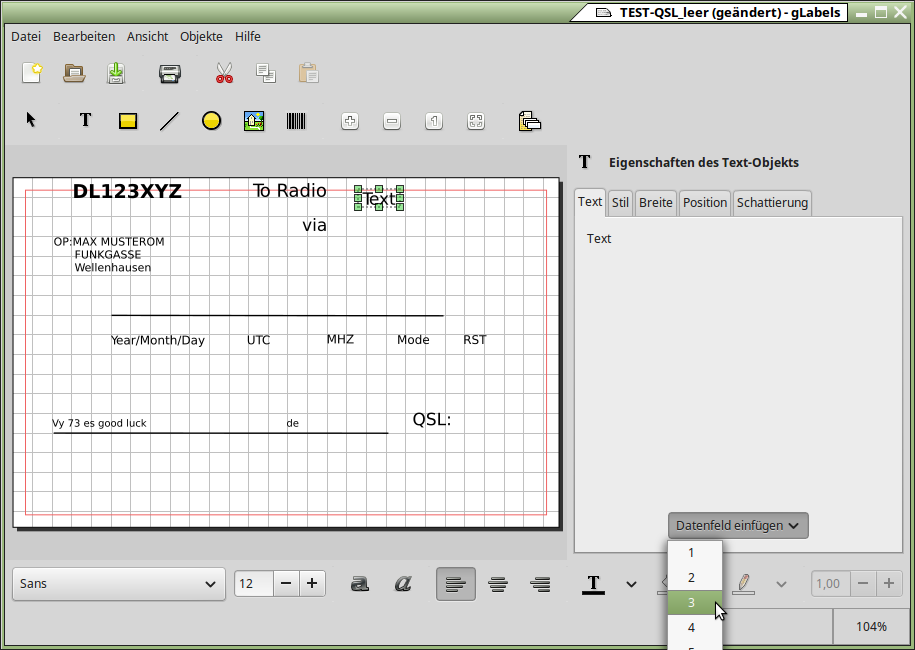The height and width of the screenshot is (650, 915).
Task: Toggle bold text formatting
Action: pos(360,584)
